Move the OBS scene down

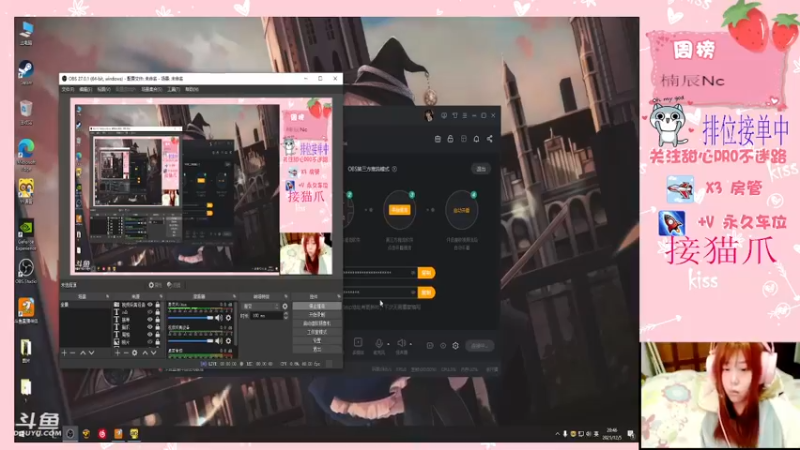pos(91,353)
